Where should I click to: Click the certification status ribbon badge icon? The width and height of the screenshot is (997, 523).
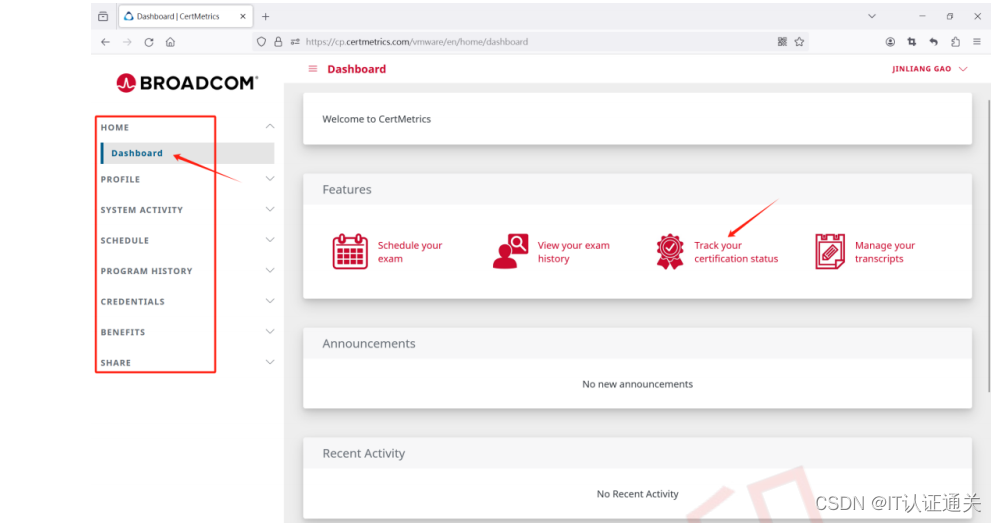[x=670, y=252]
